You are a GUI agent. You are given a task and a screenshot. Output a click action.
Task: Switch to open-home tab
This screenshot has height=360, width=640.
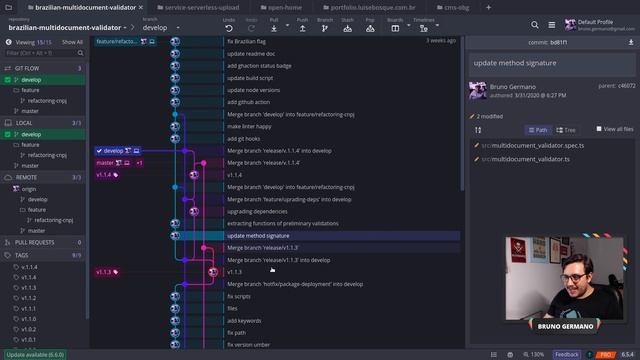click(x=281, y=7)
